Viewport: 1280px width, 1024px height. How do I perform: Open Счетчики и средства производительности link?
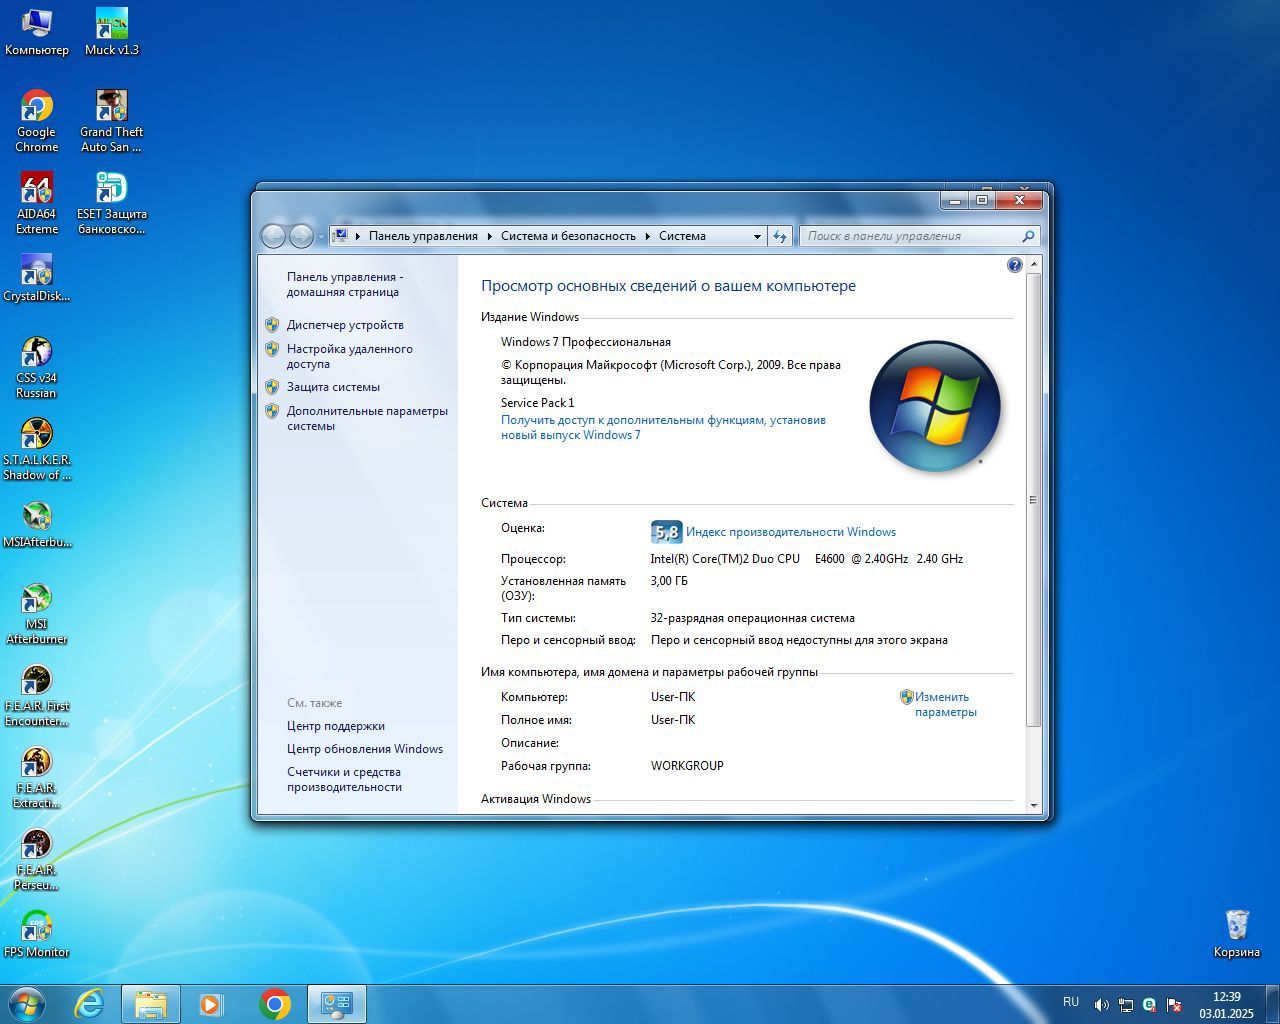coord(344,779)
